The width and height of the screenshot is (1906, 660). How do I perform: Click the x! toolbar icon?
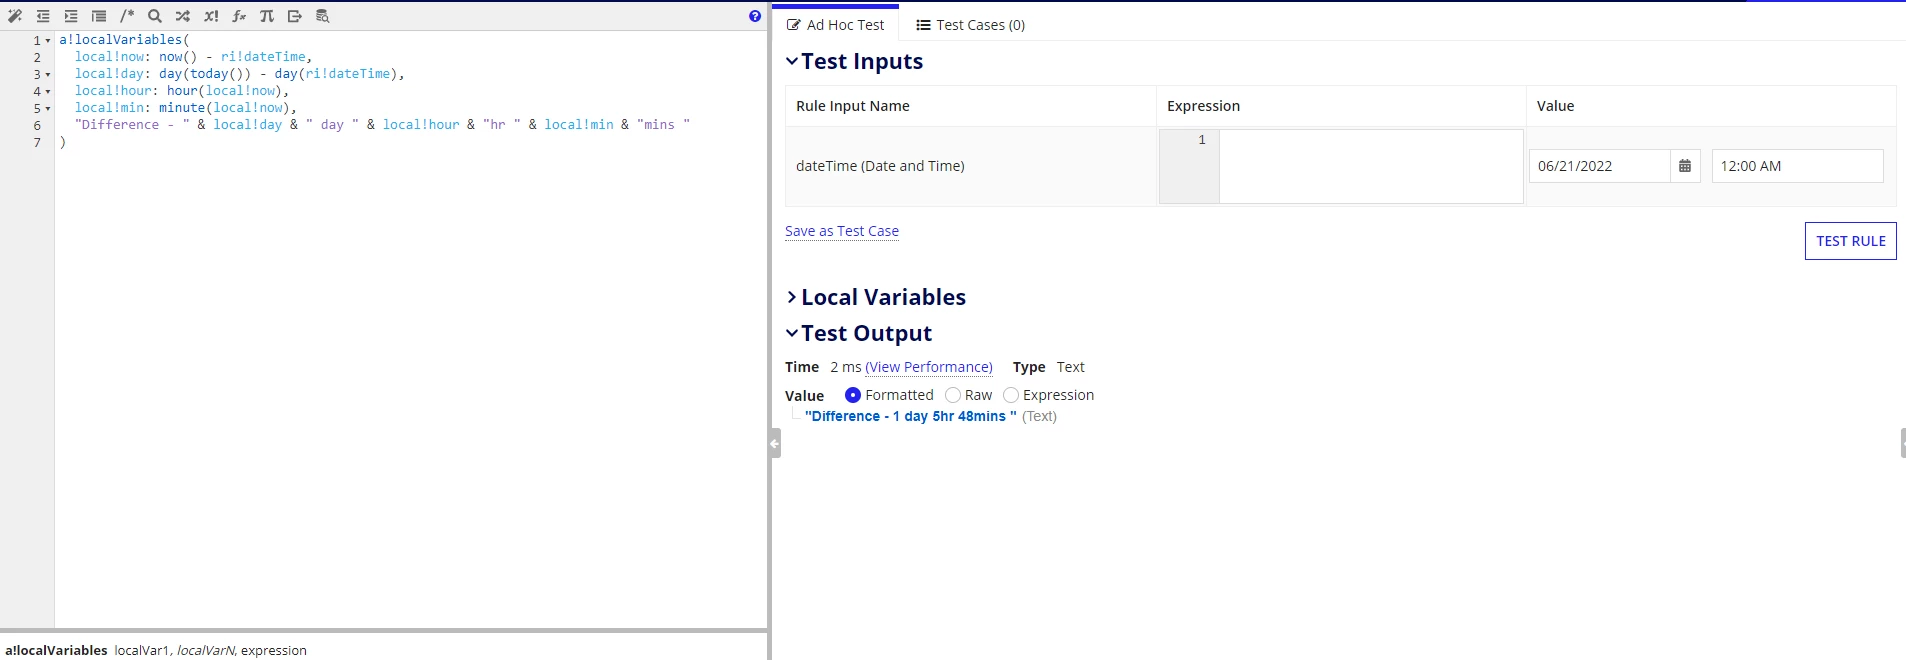[x=211, y=16]
